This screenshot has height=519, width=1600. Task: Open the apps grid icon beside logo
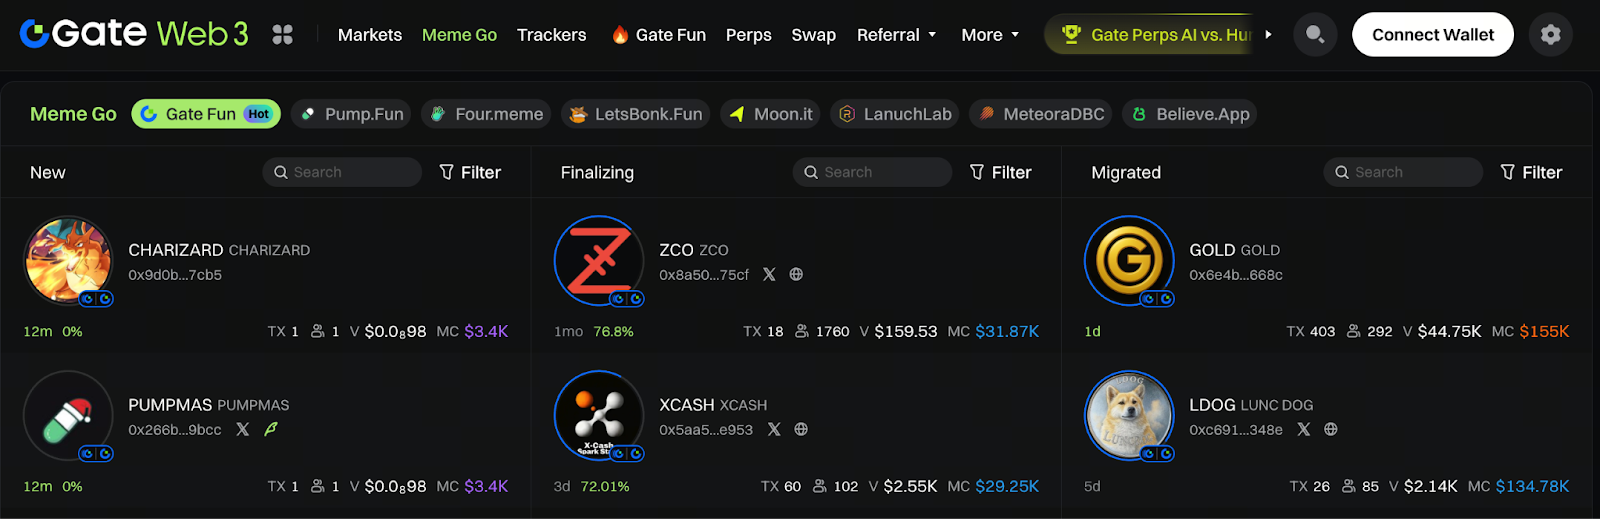tap(283, 35)
